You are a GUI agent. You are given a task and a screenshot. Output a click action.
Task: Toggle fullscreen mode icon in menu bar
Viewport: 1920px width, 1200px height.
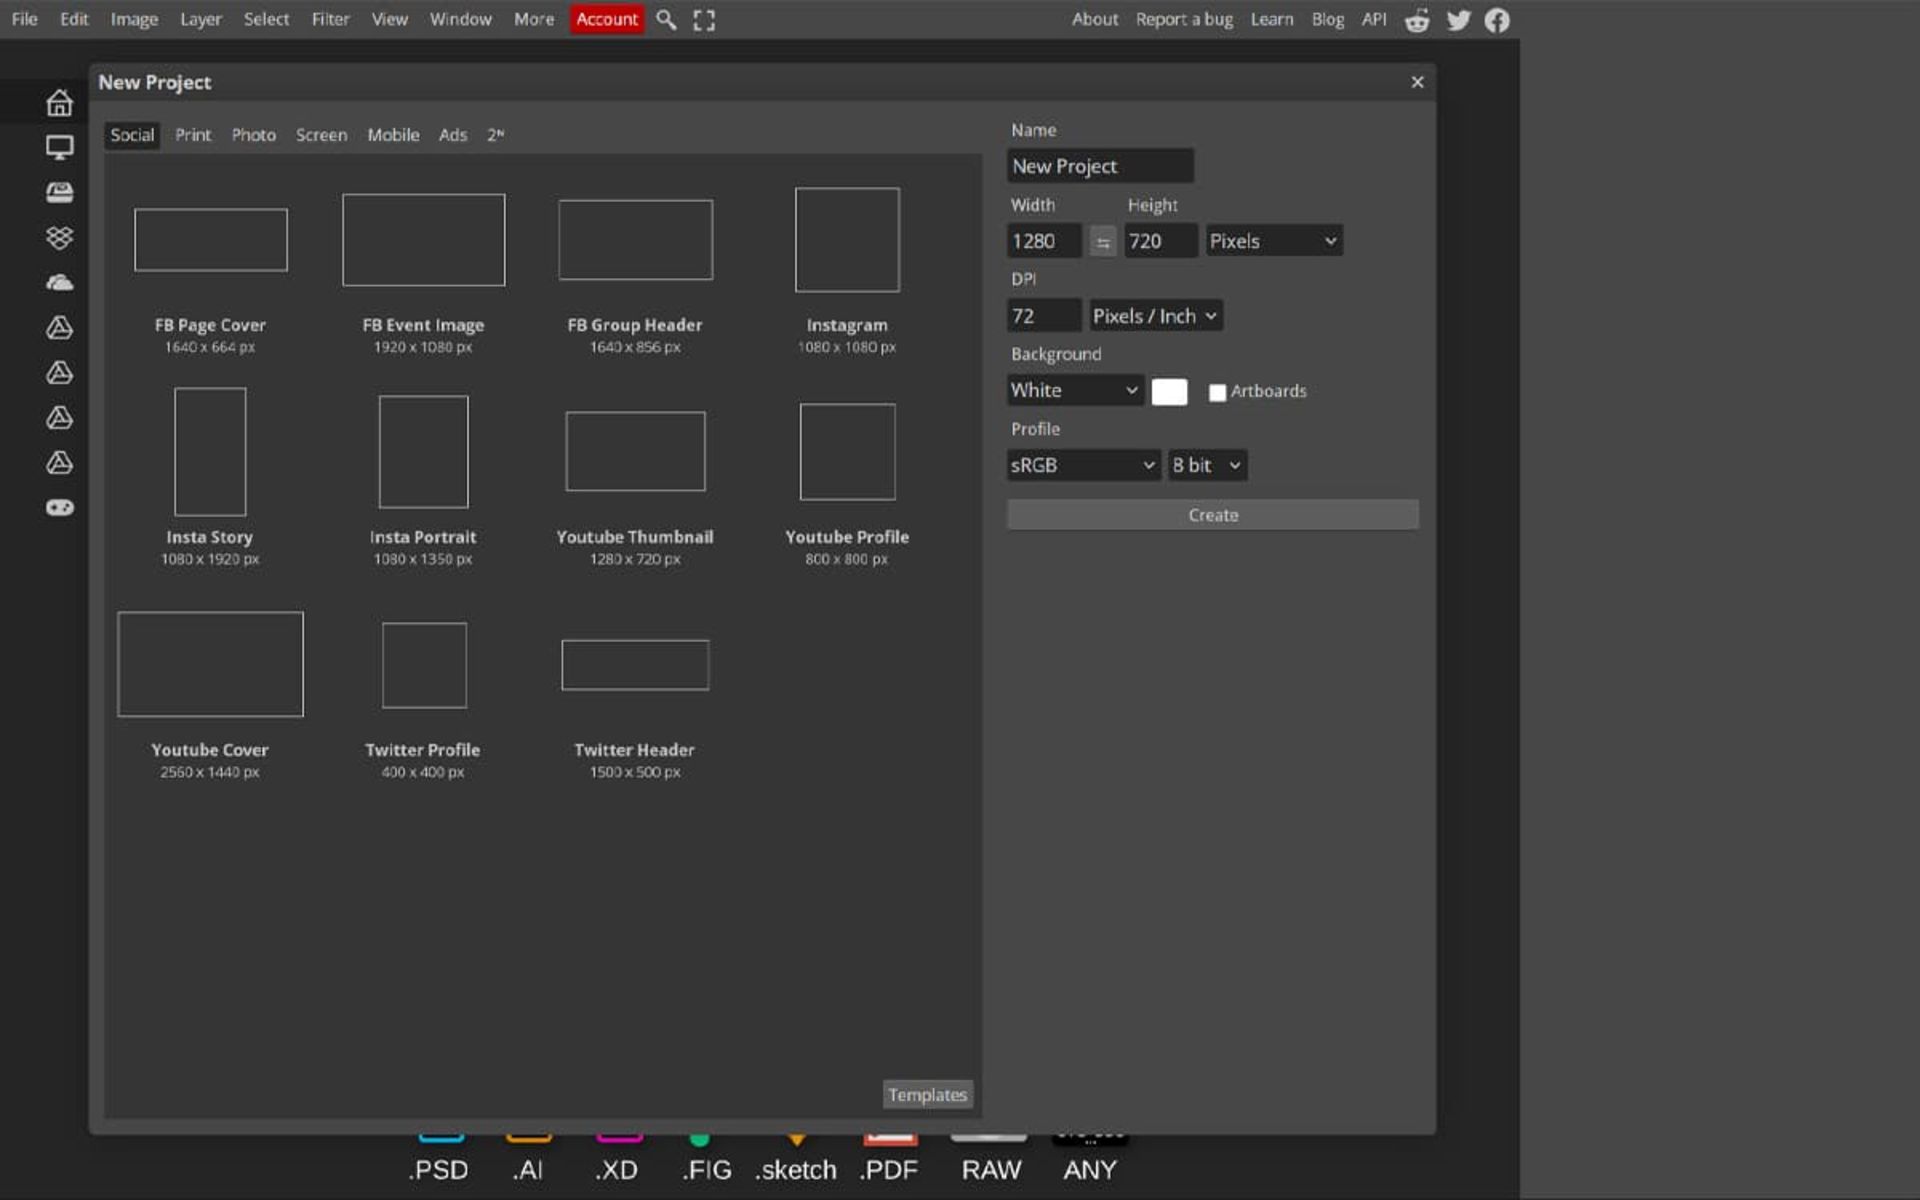coord(704,20)
